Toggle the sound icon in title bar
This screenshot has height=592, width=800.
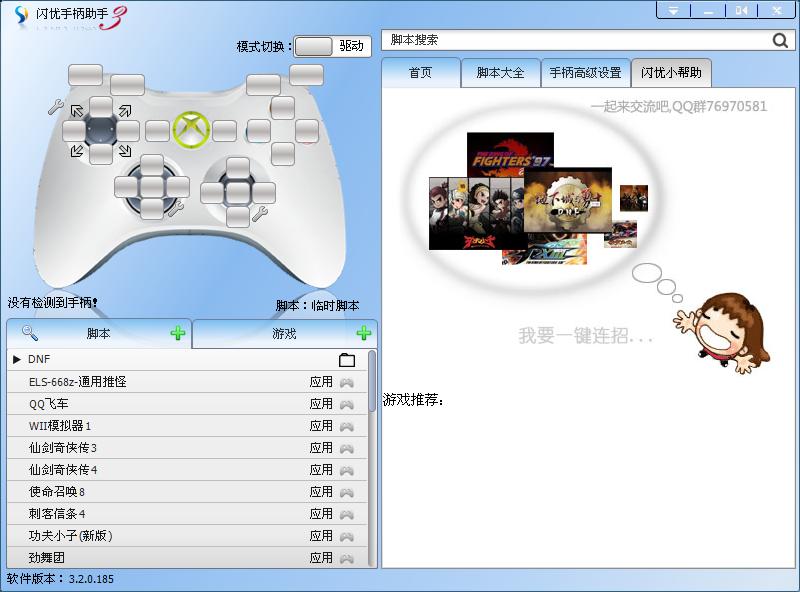[741, 10]
